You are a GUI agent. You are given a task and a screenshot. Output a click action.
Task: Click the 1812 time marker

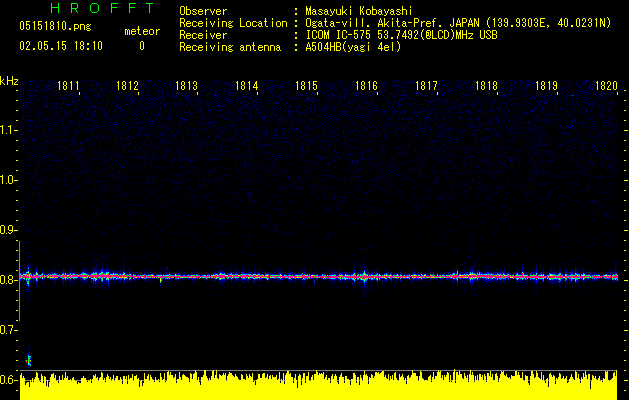[x=127, y=85]
